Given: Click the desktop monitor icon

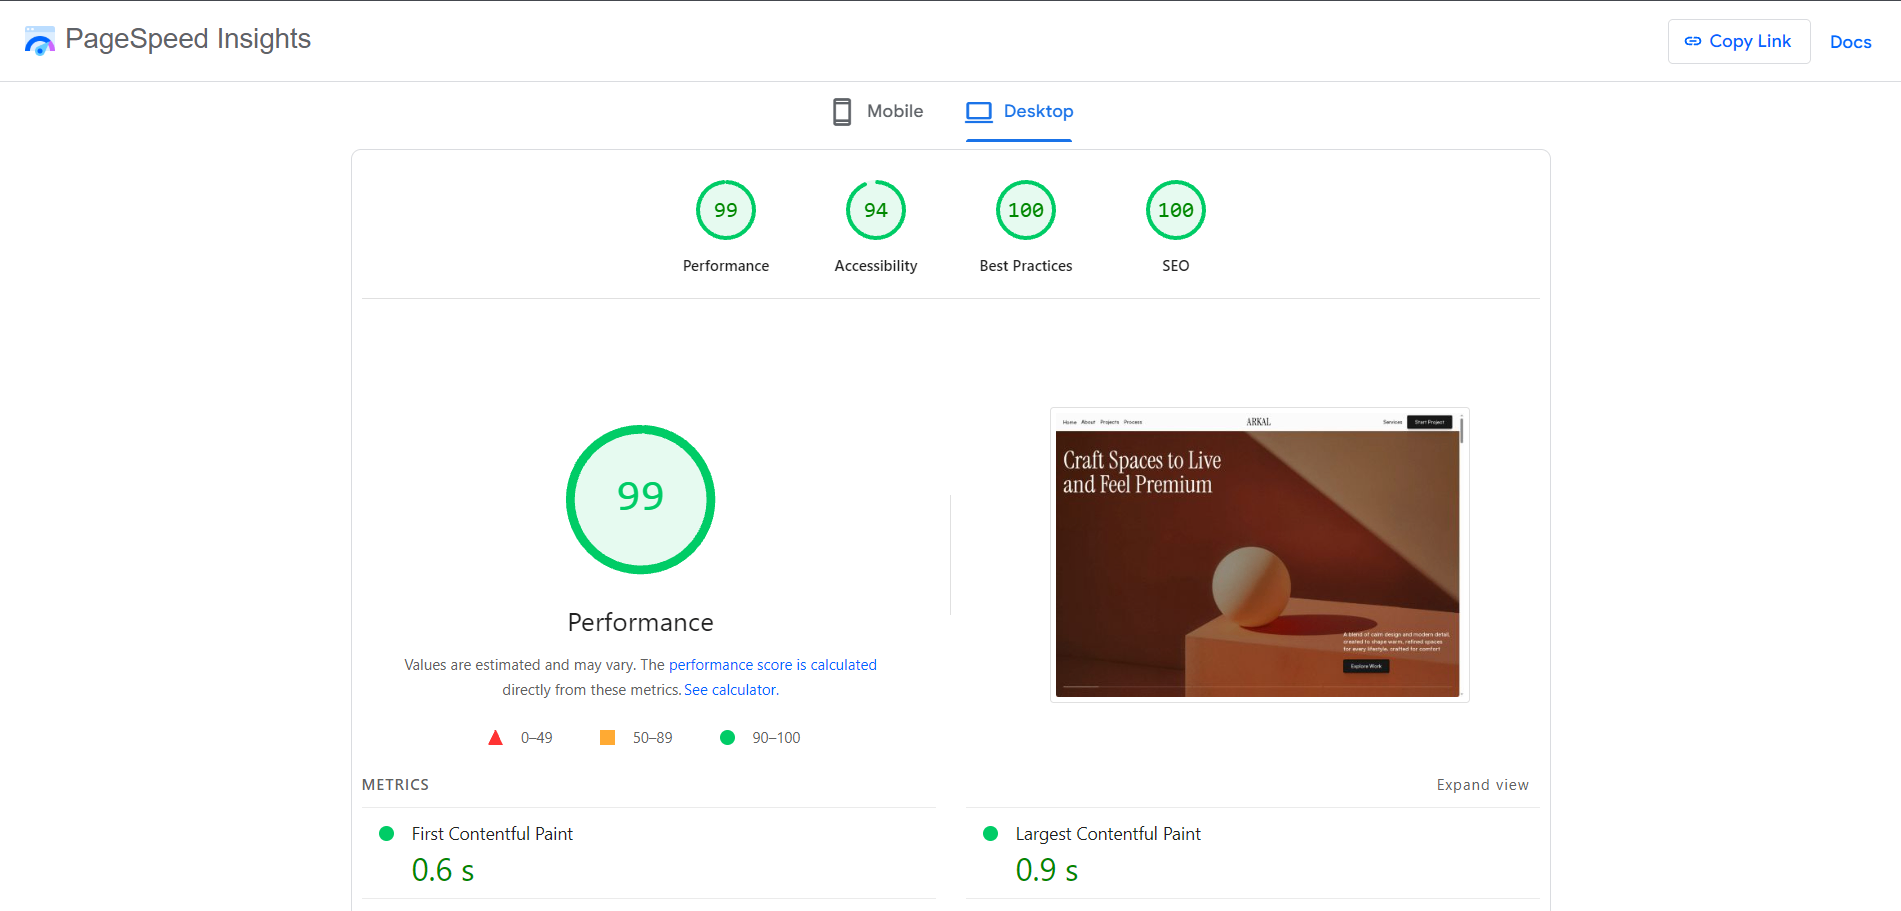Looking at the screenshot, I should tap(979, 112).
